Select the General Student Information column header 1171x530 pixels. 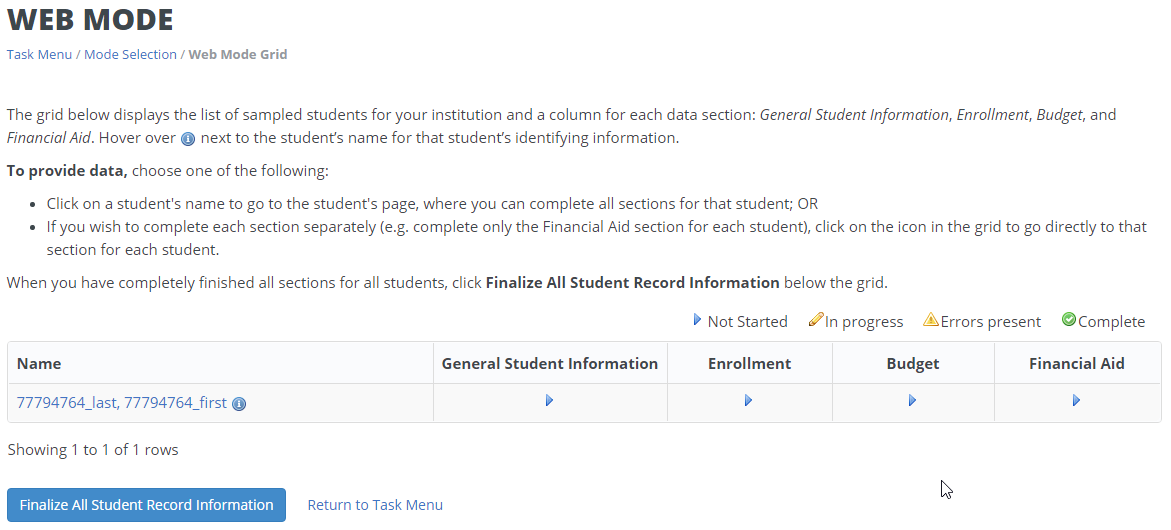point(550,364)
